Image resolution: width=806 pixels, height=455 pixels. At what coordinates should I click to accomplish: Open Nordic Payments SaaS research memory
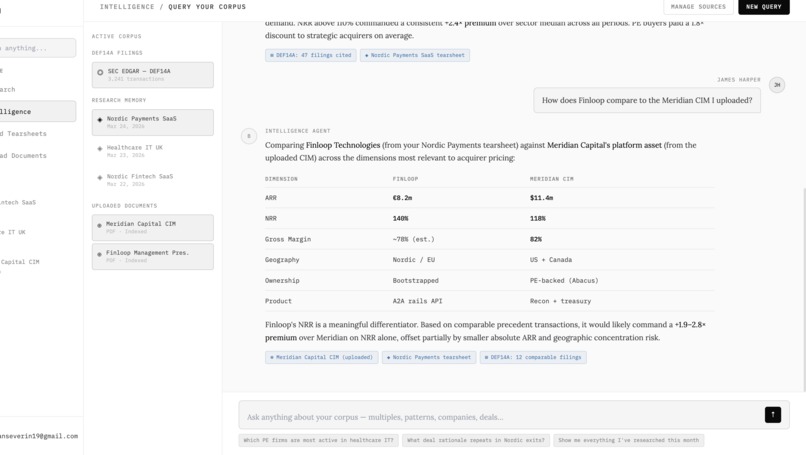coord(153,122)
